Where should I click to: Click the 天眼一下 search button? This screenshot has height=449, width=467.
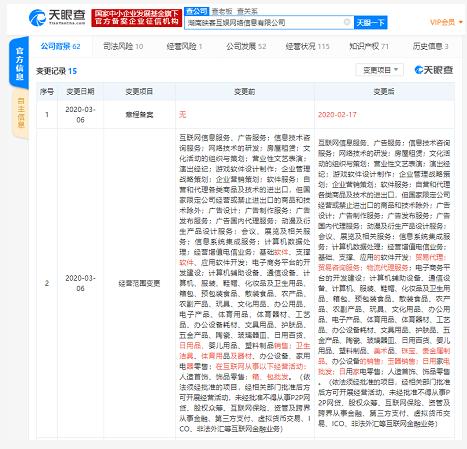click(370, 23)
